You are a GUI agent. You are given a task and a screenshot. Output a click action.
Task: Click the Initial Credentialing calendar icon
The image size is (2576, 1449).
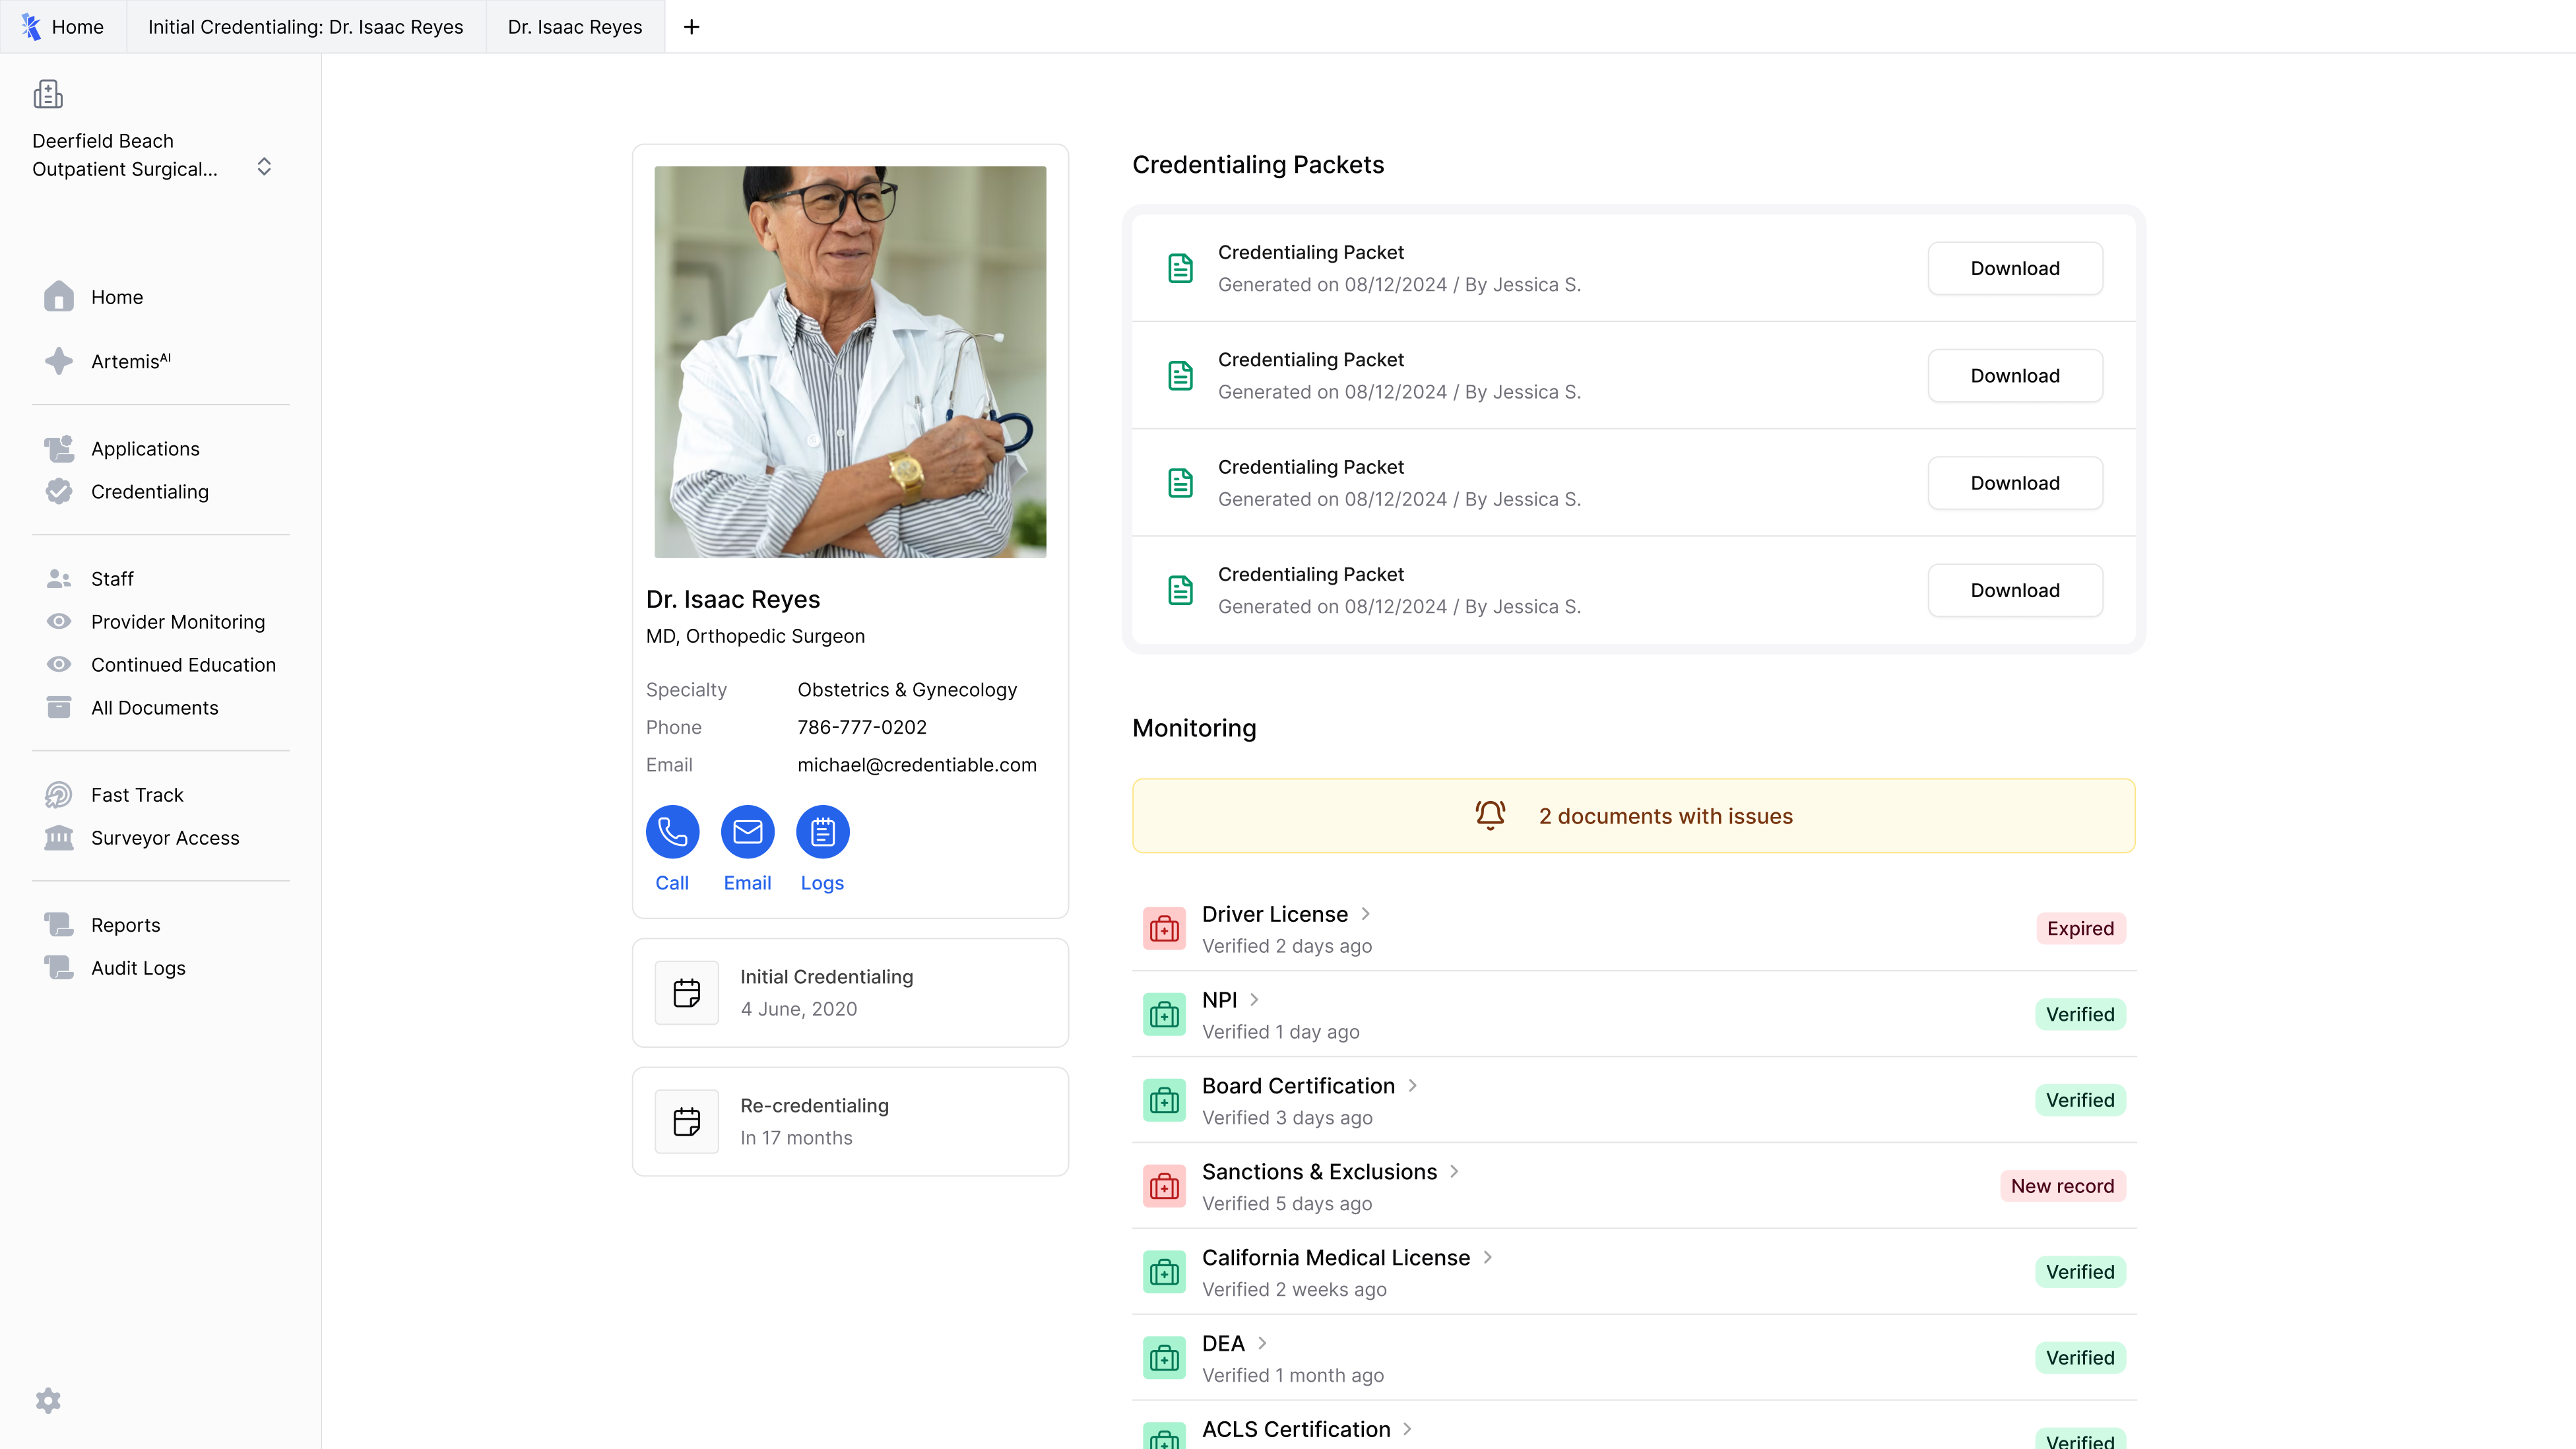(687, 992)
